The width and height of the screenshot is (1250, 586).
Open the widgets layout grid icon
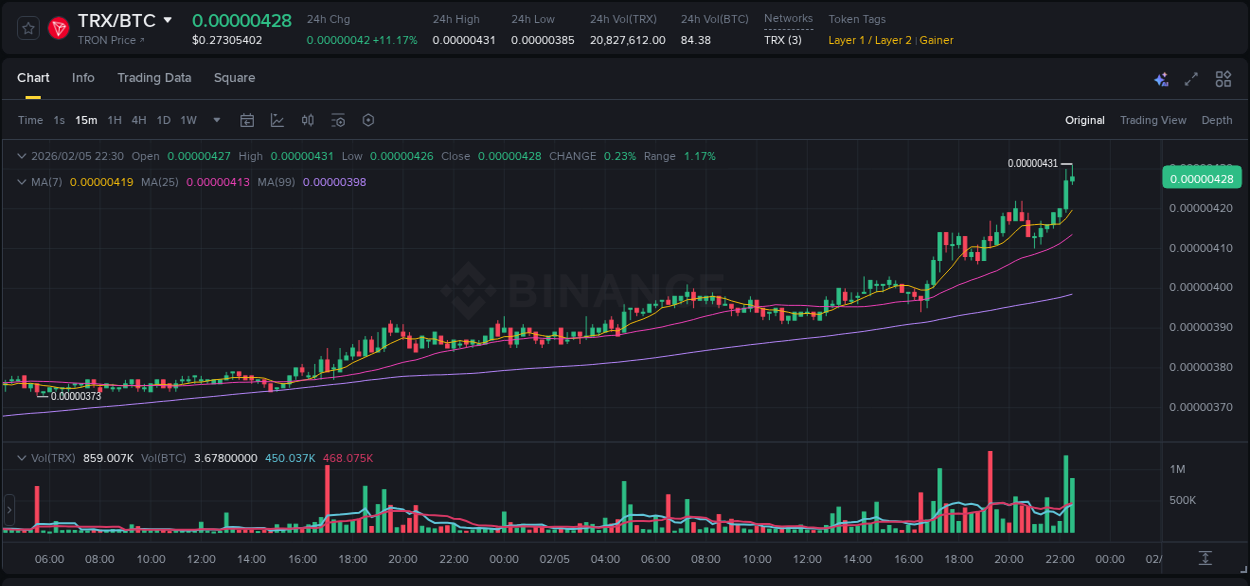point(1222,78)
